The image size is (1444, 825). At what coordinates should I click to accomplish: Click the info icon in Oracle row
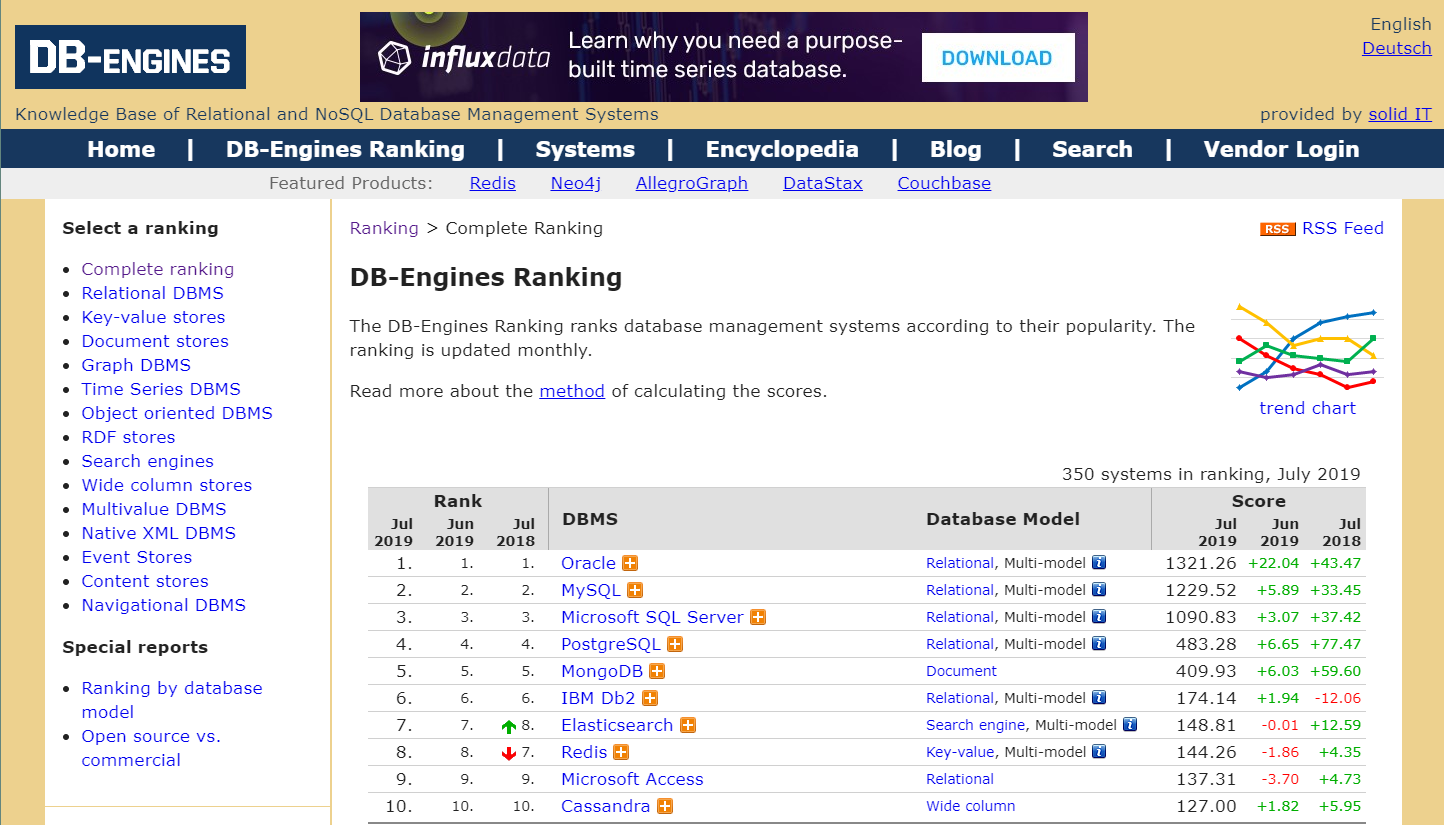click(1099, 563)
